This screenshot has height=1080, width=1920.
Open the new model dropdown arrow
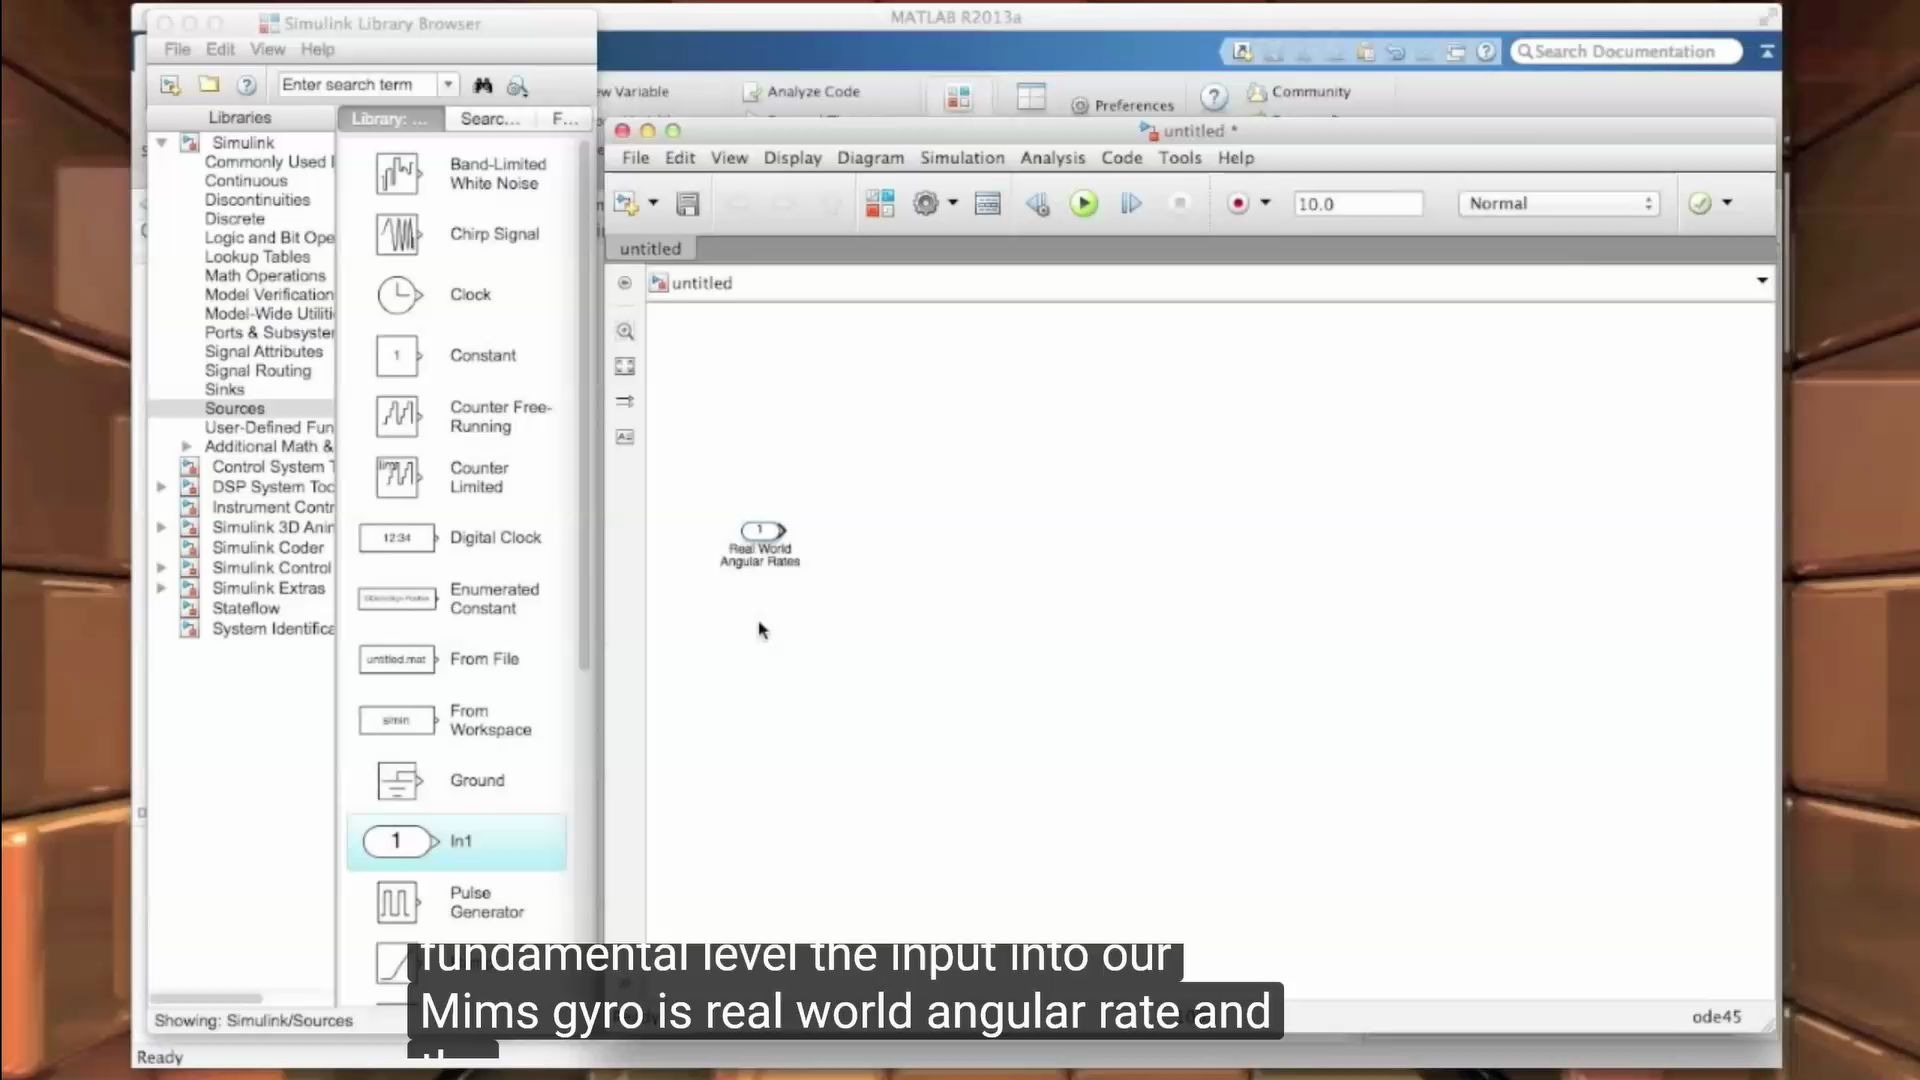653,203
